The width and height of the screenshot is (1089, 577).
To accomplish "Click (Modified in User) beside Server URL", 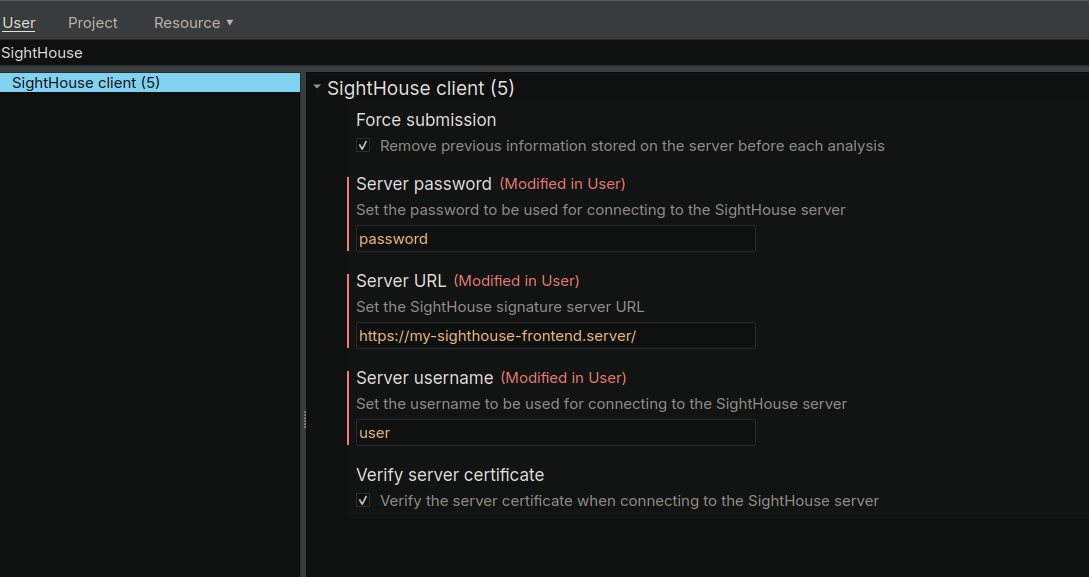I will [x=516, y=281].
